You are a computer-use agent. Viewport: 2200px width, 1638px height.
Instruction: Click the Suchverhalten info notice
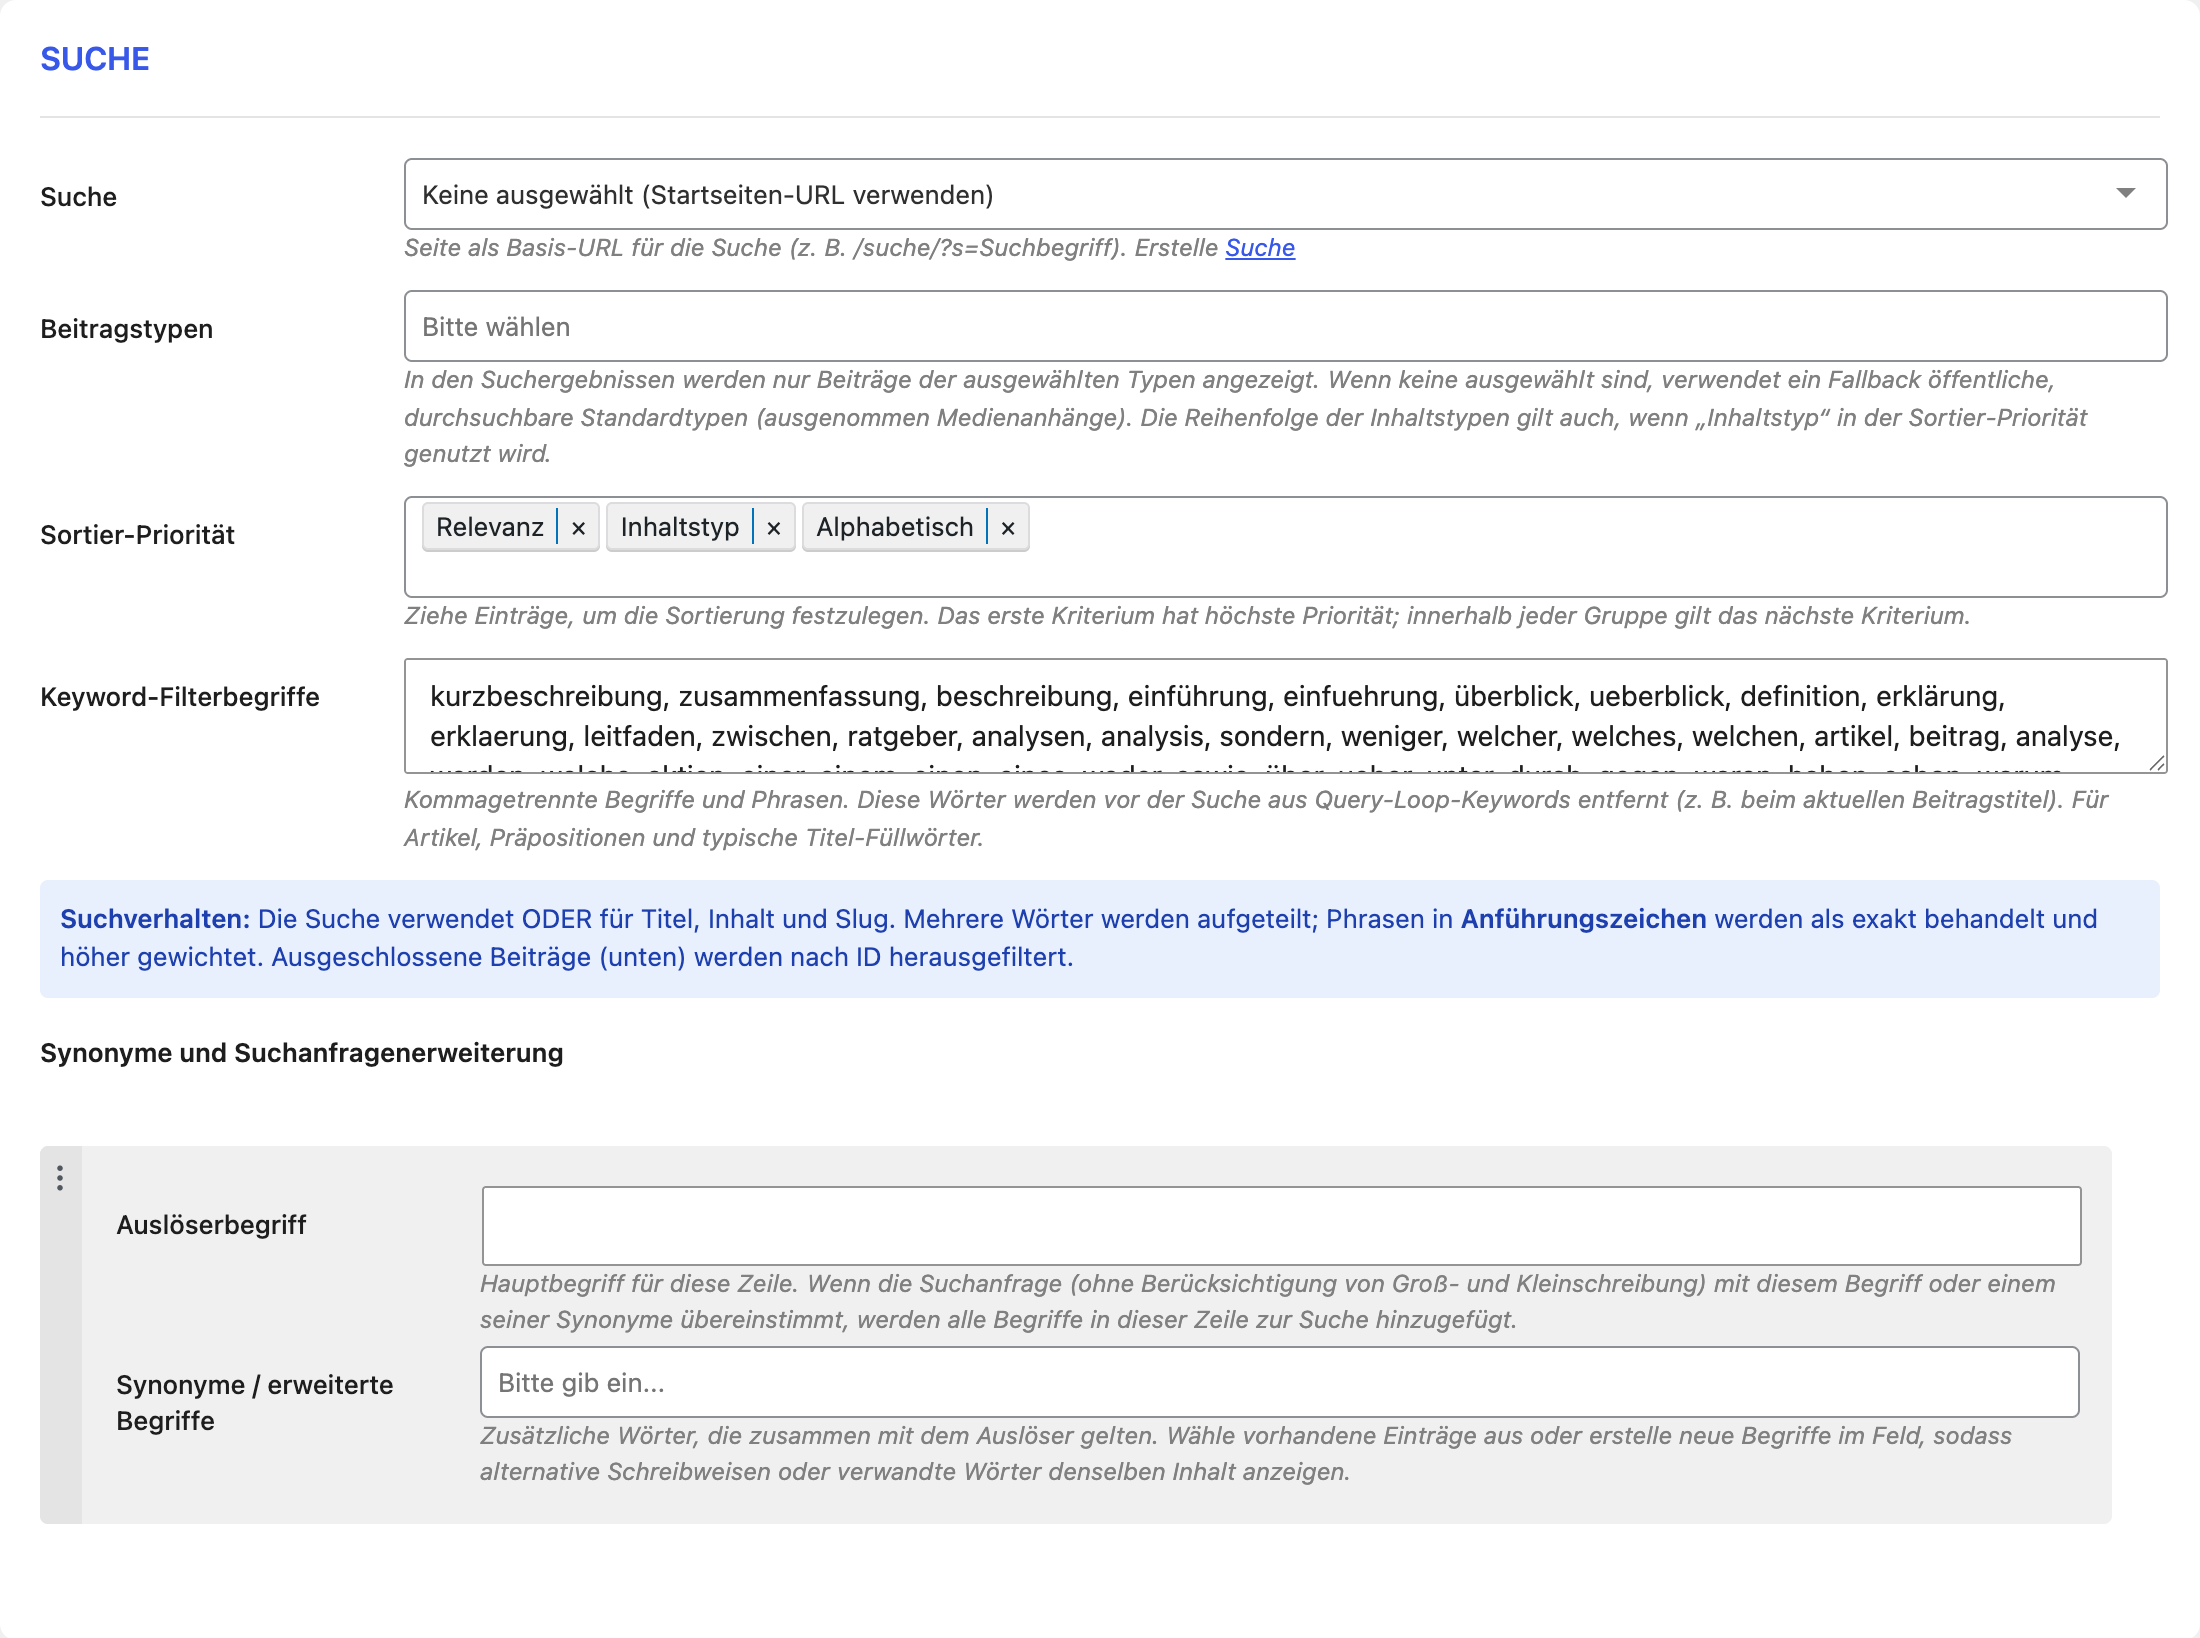1100,938
